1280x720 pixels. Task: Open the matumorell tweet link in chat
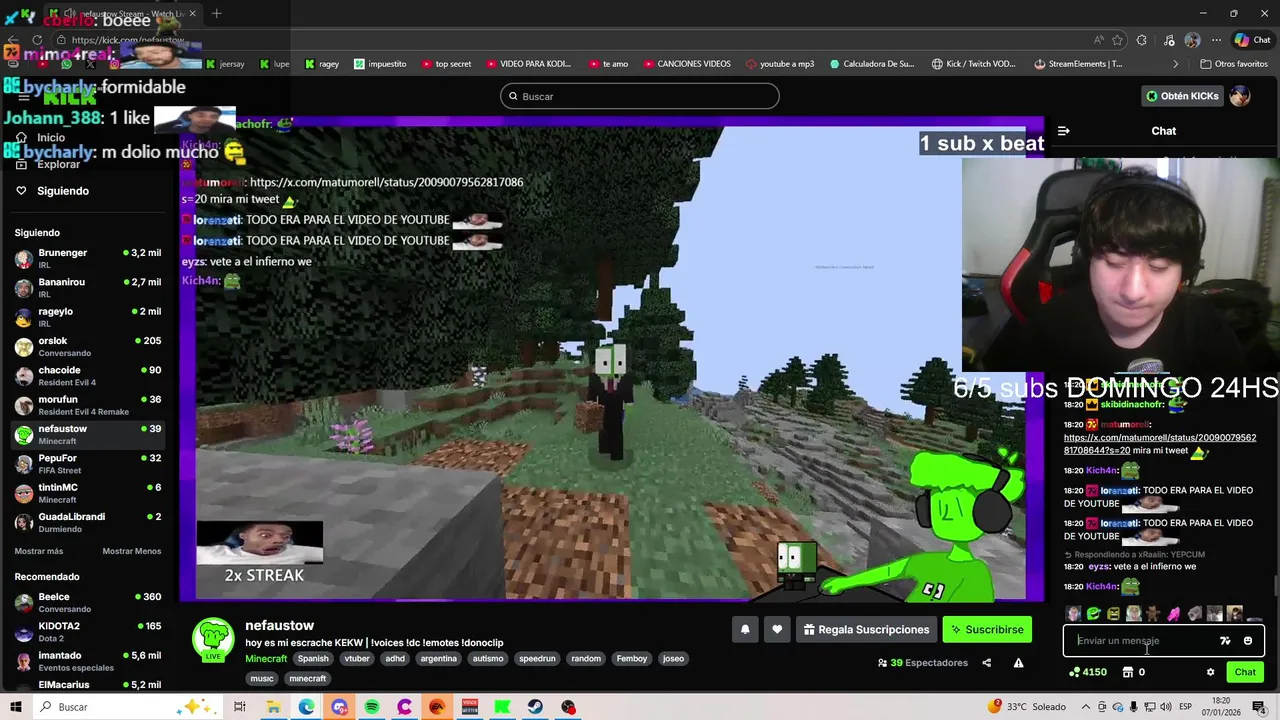click(x=1160, y=444)
